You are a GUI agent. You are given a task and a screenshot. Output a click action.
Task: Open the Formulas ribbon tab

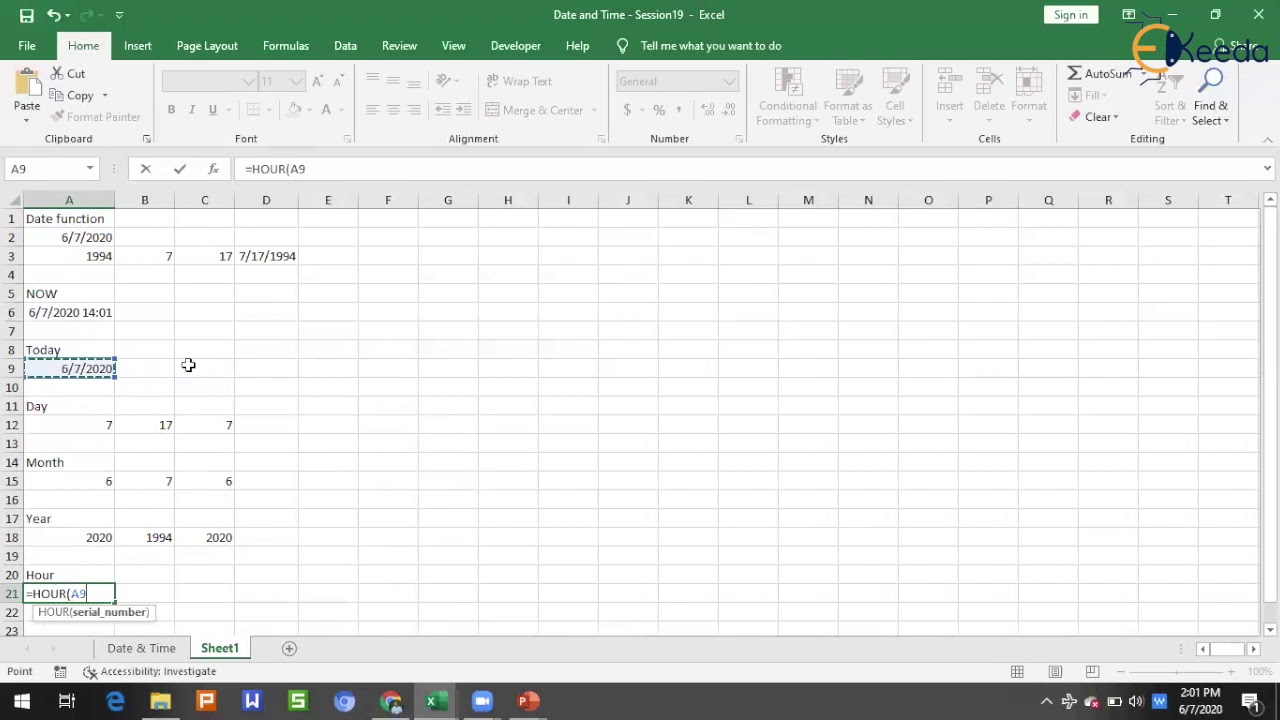[x=285, y=46]
